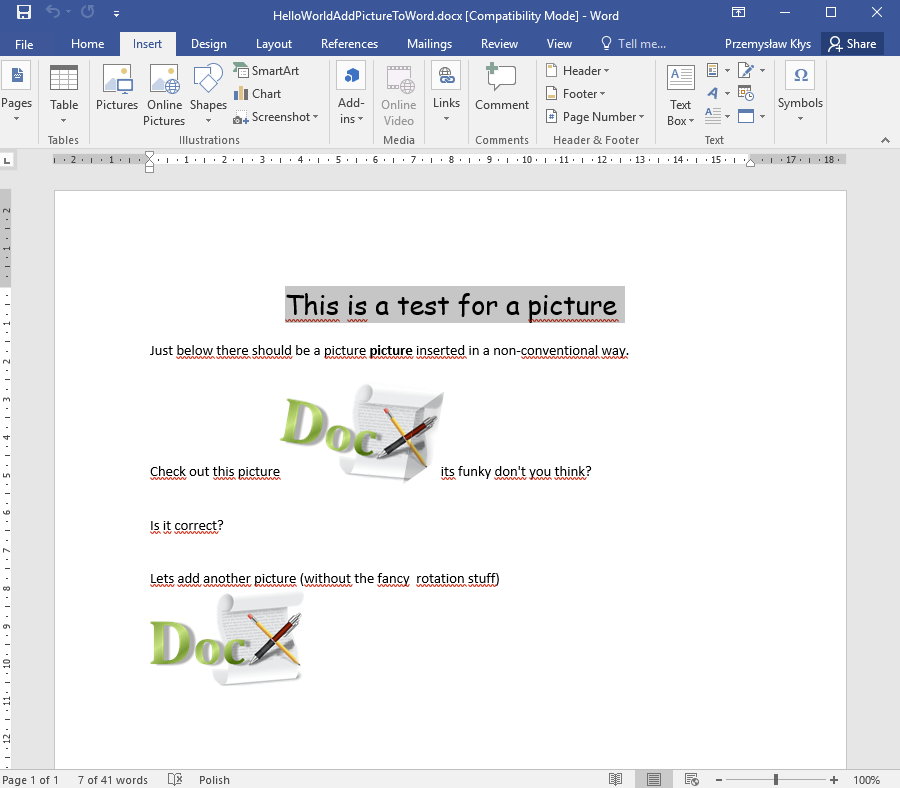Click the Chart button in Illustrations

[x=258, y=94]
